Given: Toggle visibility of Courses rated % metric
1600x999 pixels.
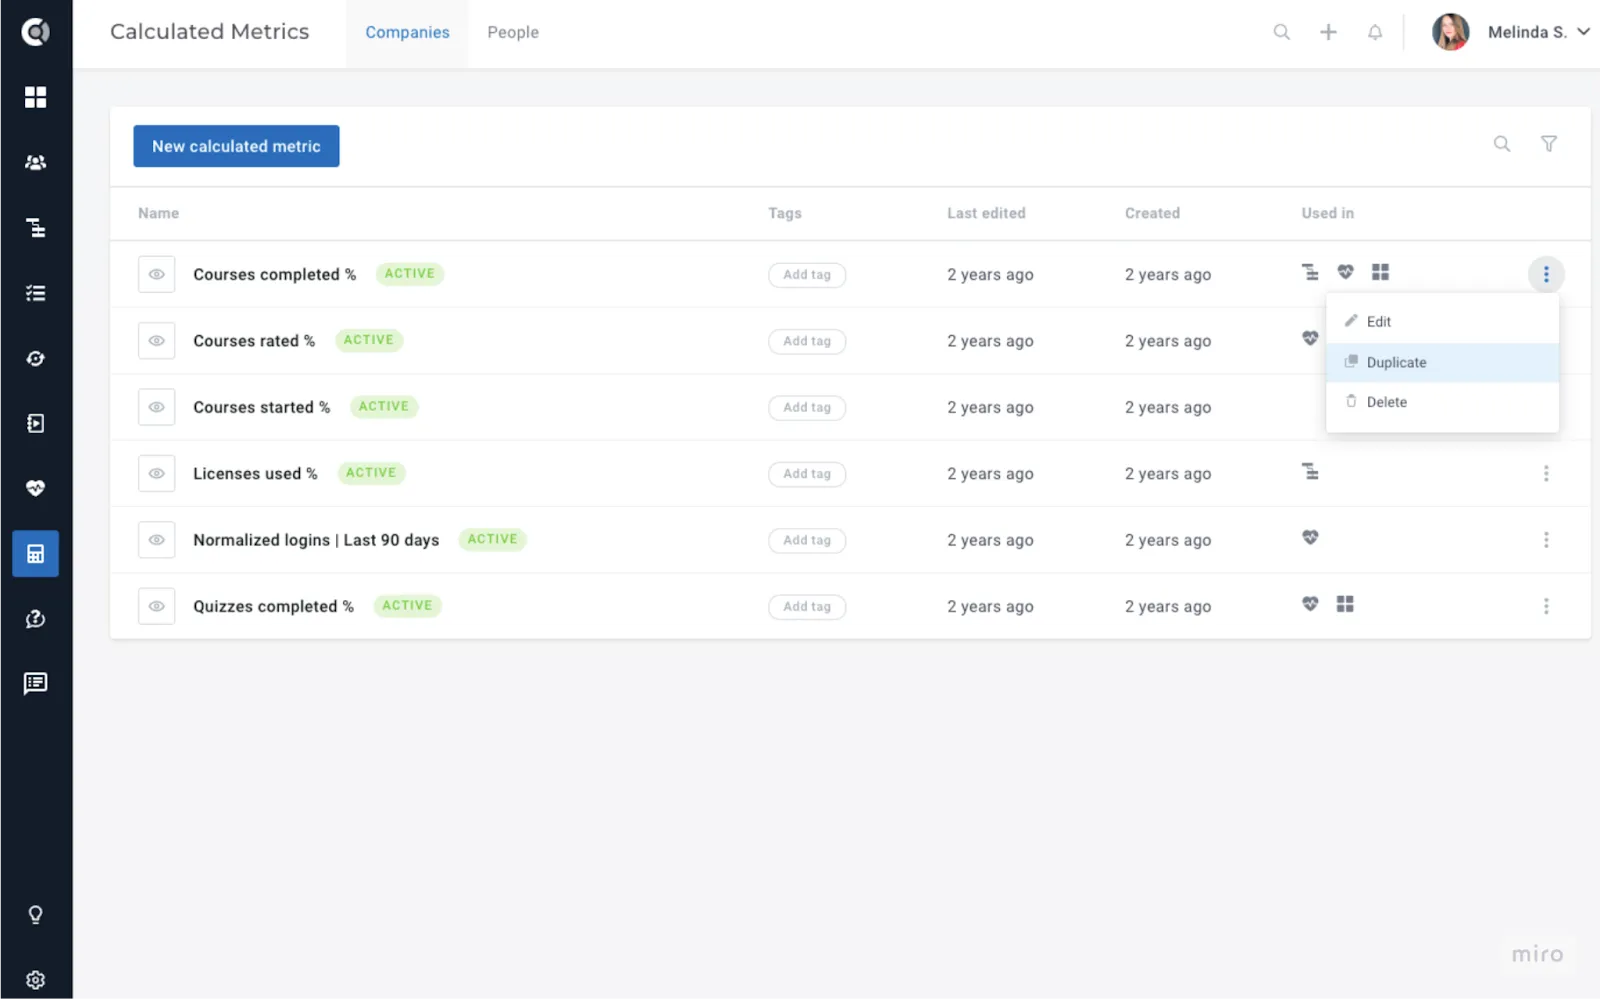Looking at the screenshot, I should coord(157,341).
